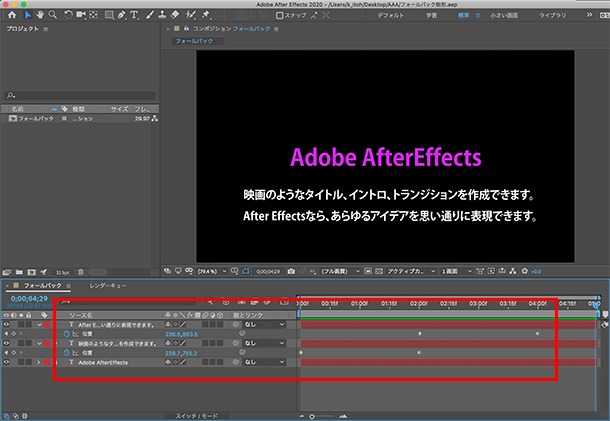Select the Hand tool
Screen dimensions: 610x421
[40, 15]
